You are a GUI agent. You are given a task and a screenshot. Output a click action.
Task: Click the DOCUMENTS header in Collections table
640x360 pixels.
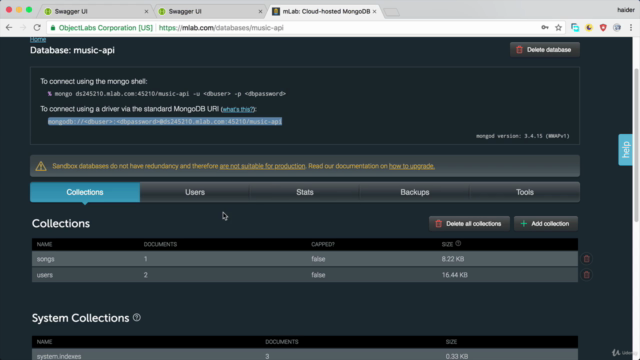coord(160,244)
